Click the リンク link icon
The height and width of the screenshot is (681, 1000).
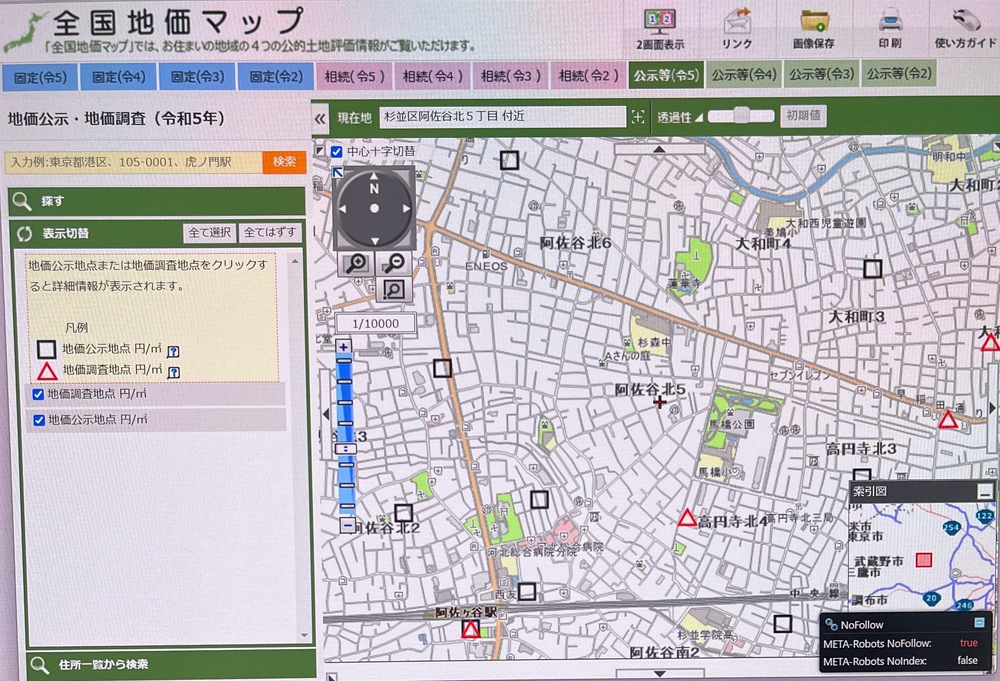737,30
